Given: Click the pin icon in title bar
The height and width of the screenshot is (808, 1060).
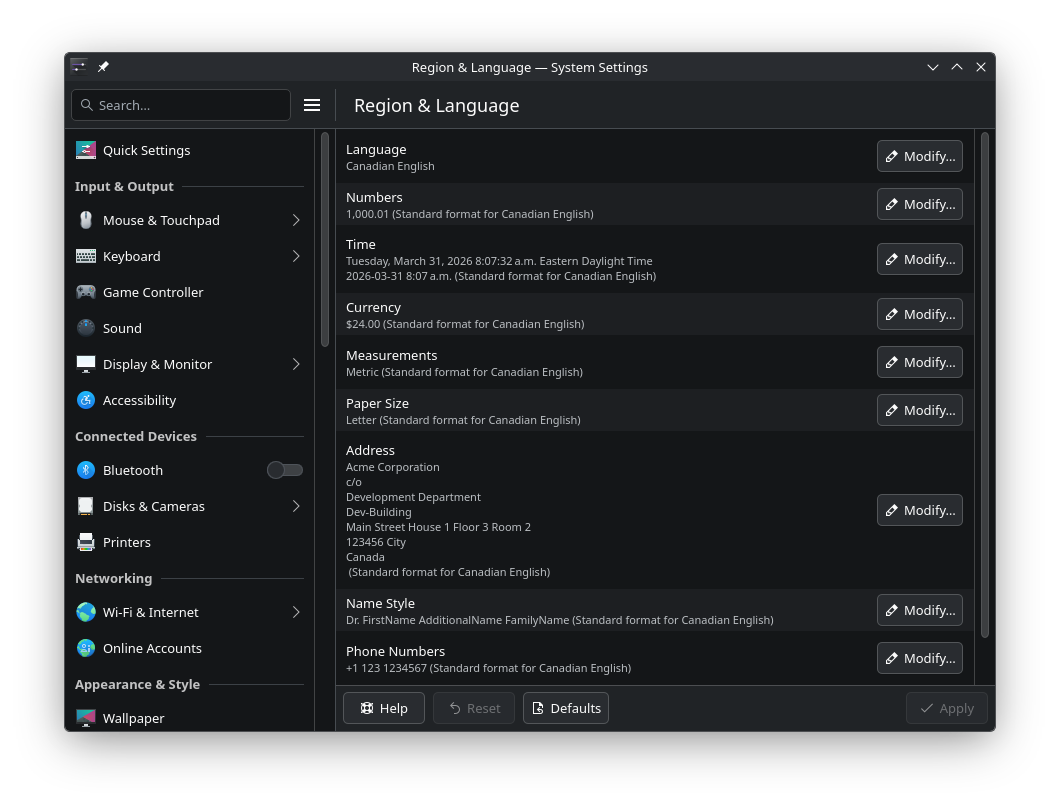Looking at the screenshot, I should (x=103, y=67).
